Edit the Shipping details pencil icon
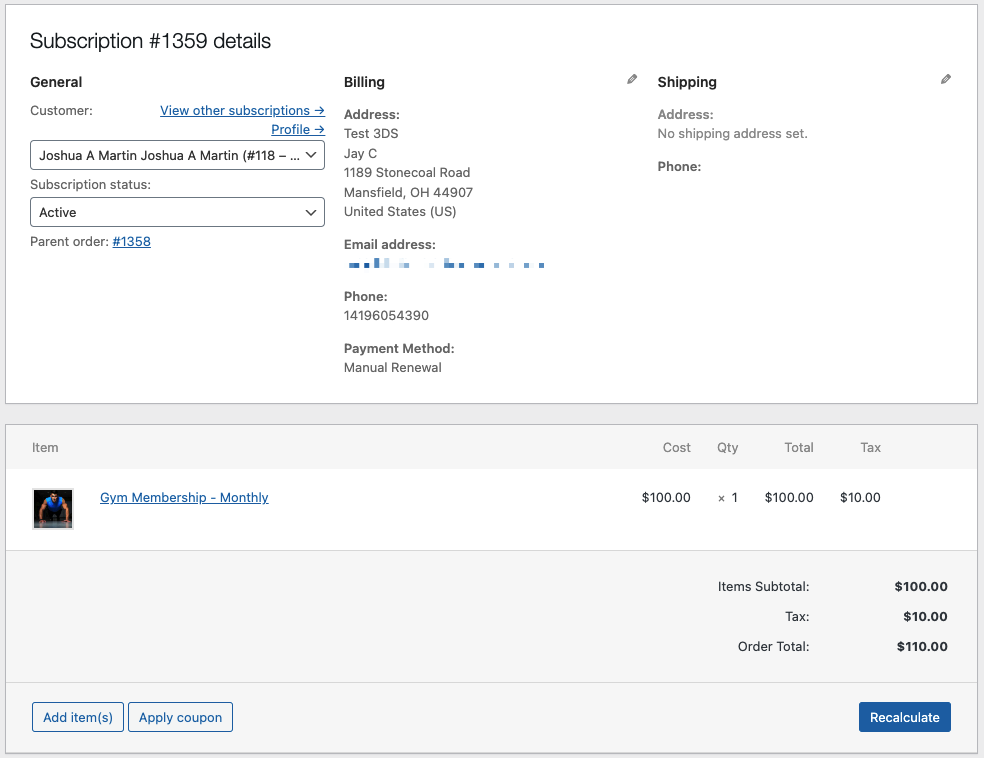Viewport: 984px width, 758px height. click(945, 78)
